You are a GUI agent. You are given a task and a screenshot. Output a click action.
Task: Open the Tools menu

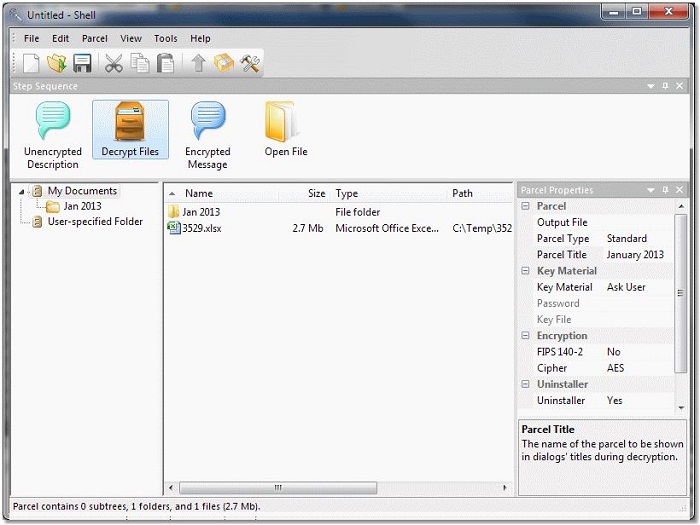(x=166, y=39)
